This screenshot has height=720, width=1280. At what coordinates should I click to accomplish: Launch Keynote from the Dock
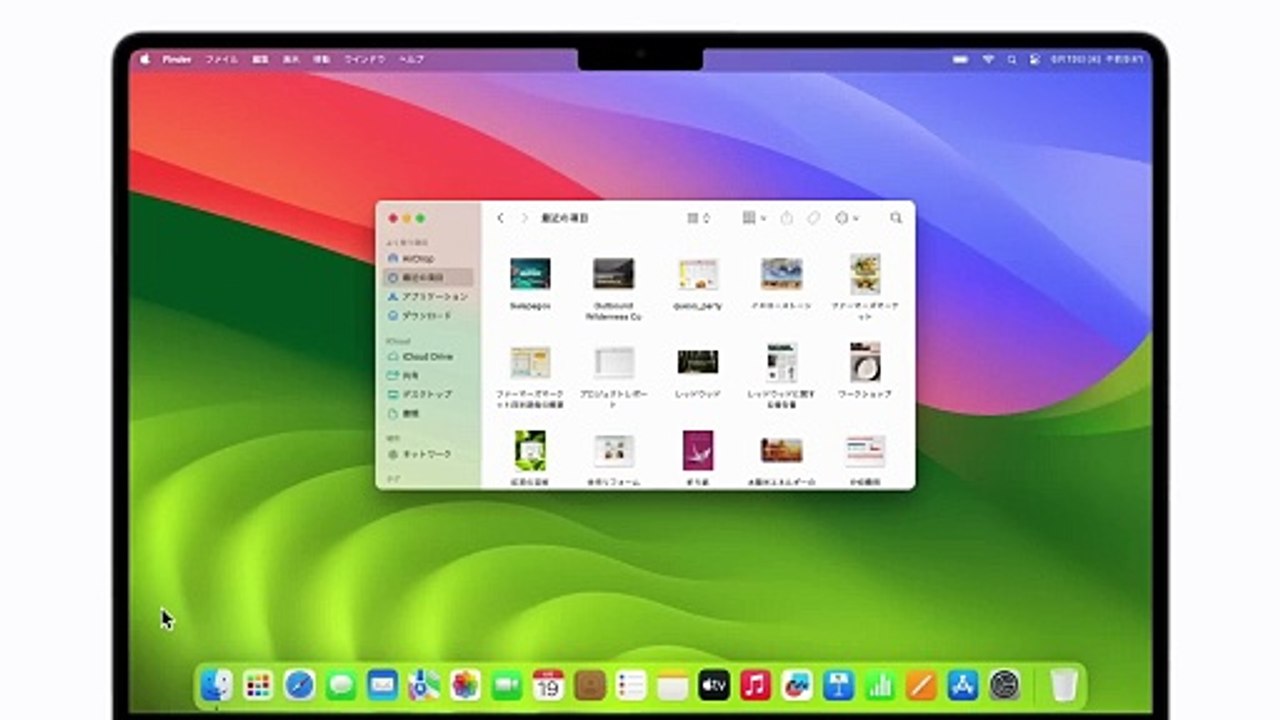coord(838,685)
